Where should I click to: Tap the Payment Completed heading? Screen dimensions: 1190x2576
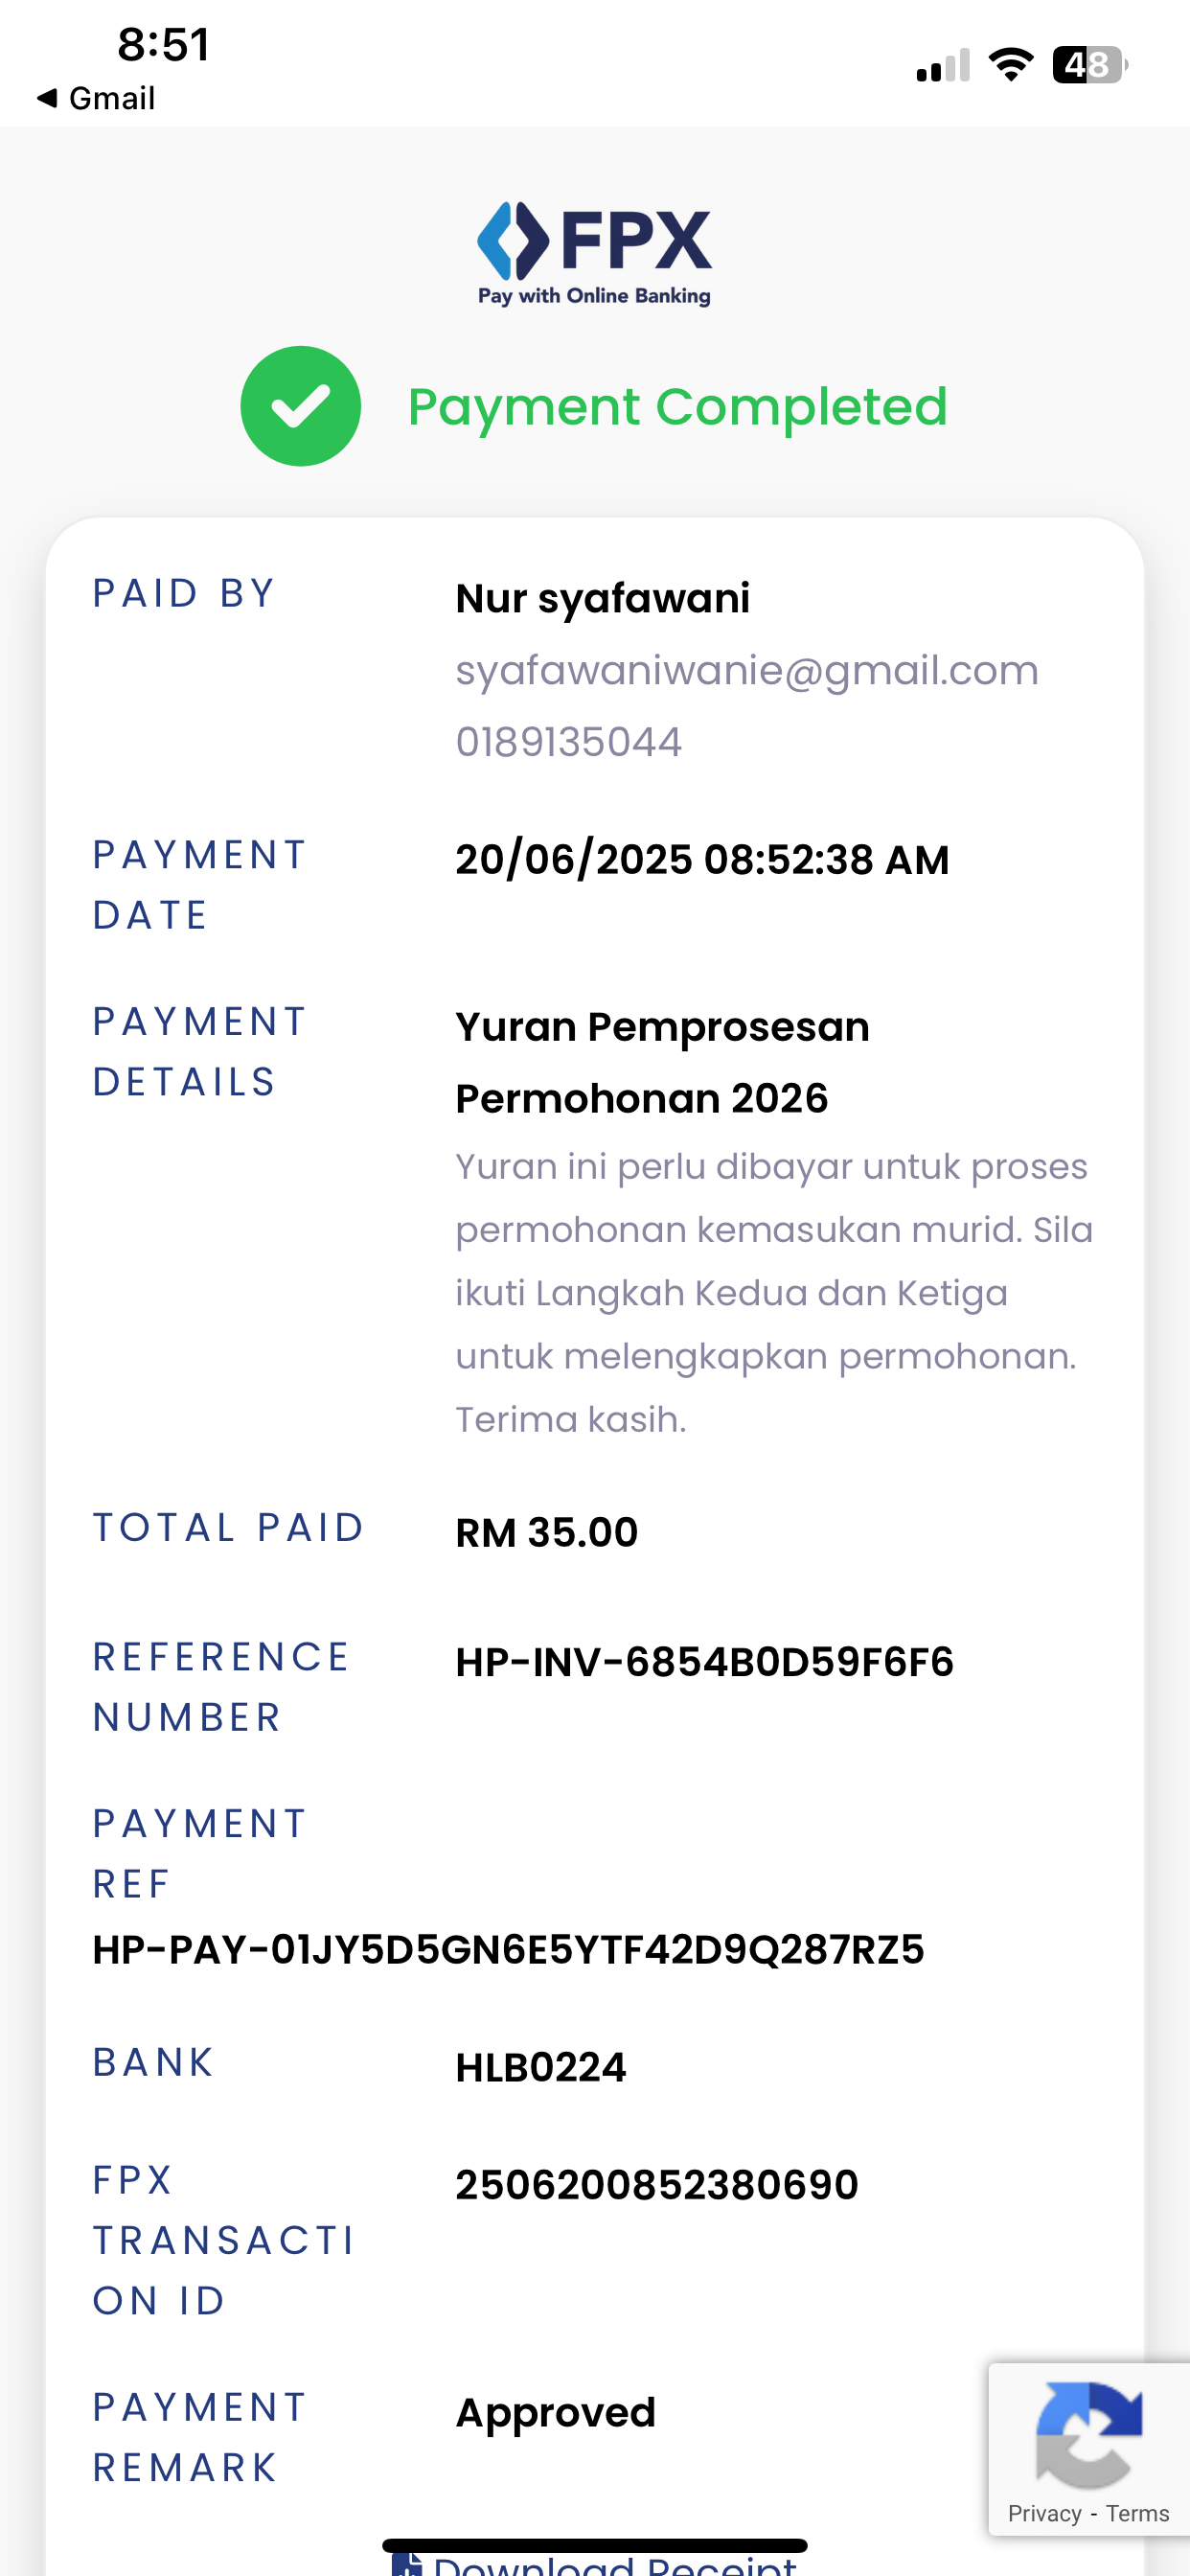[677, 406]
